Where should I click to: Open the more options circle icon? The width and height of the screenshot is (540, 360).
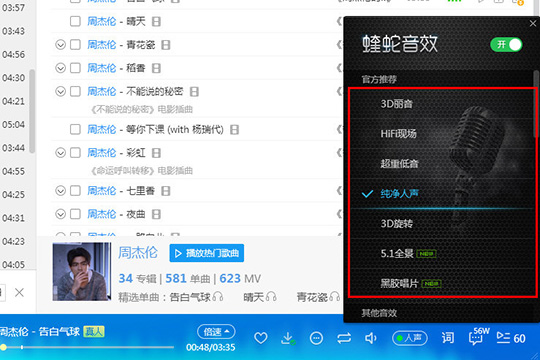tap(316, 338)
